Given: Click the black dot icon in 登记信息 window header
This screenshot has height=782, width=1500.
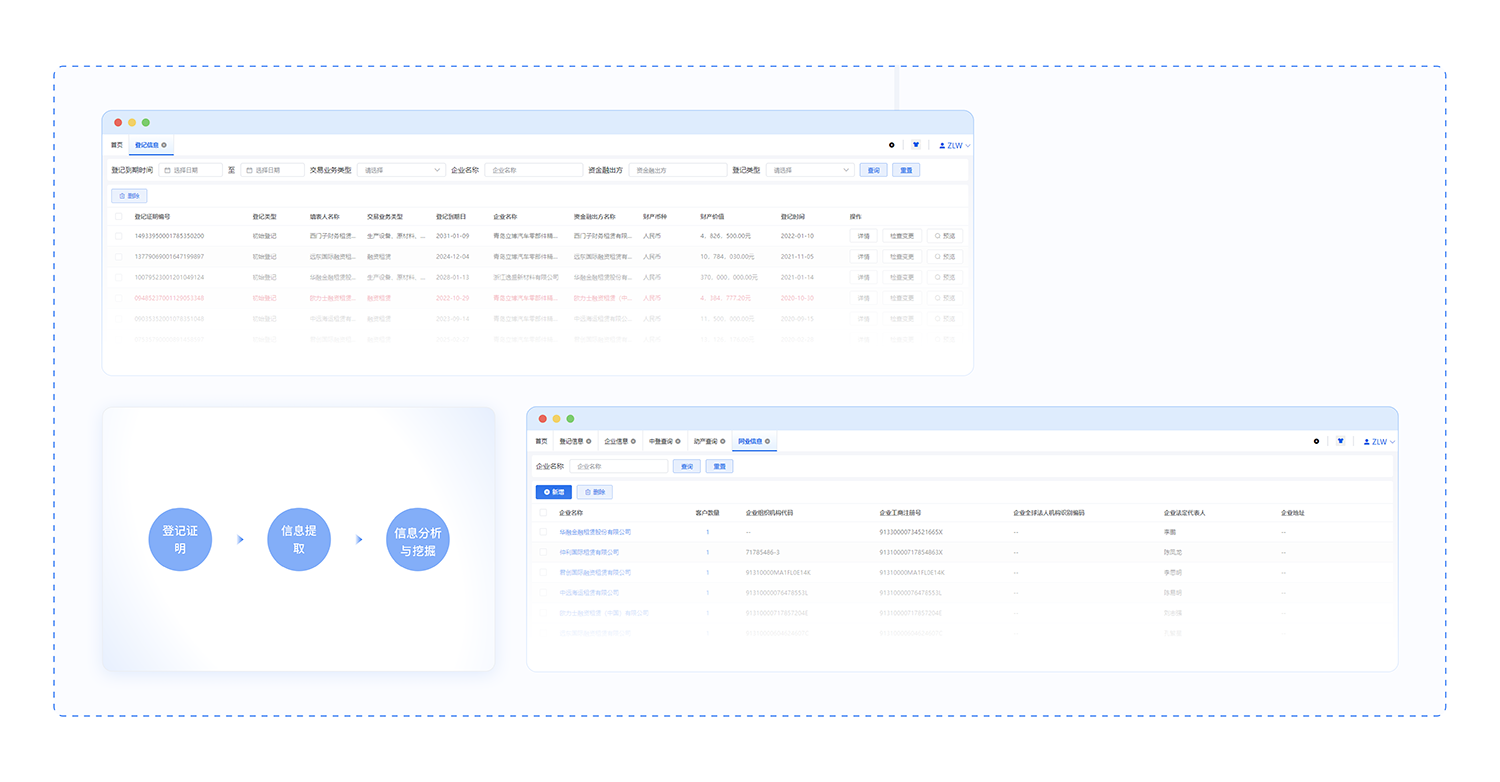Looking at the screenshot, I should click(x=892, y=145).
